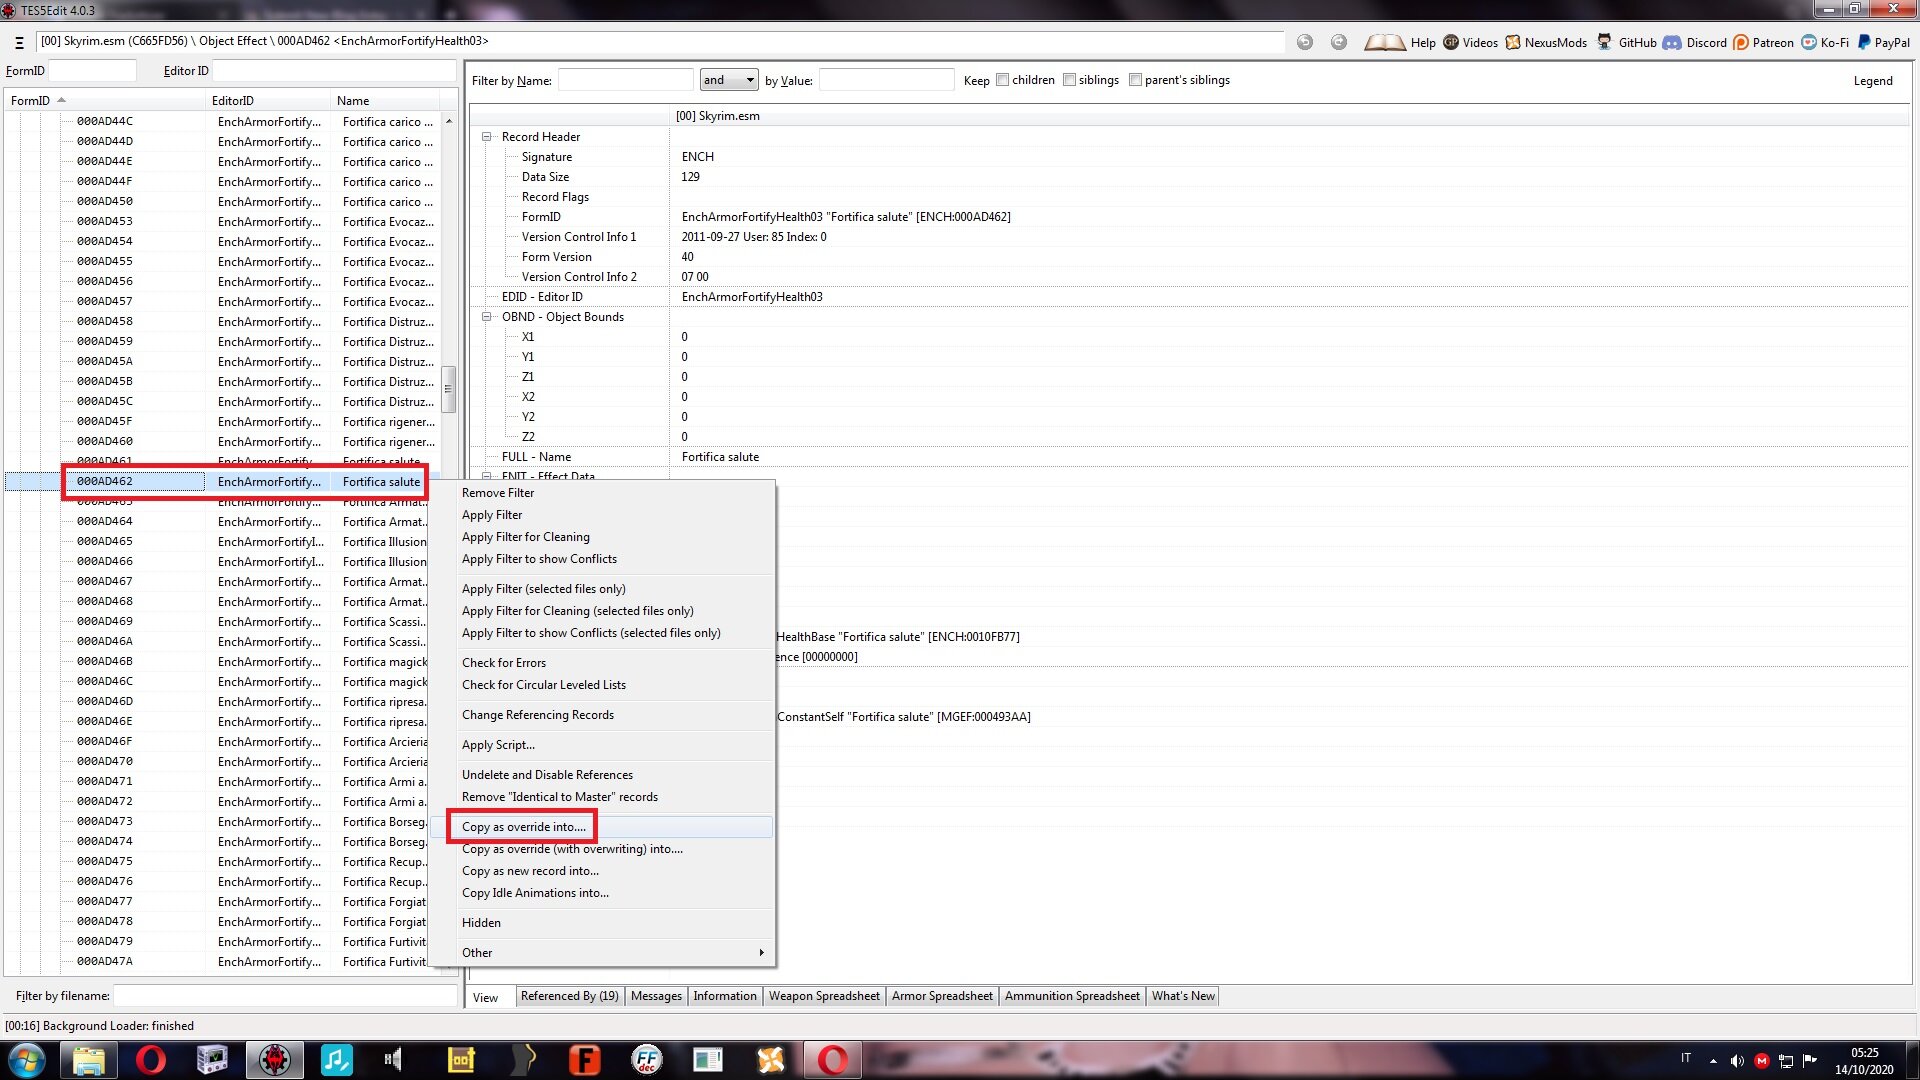Open the orange F app in taskbar
Image resolution: width=1920 pixels, height=1080 pixels.
pos(585,1060)
